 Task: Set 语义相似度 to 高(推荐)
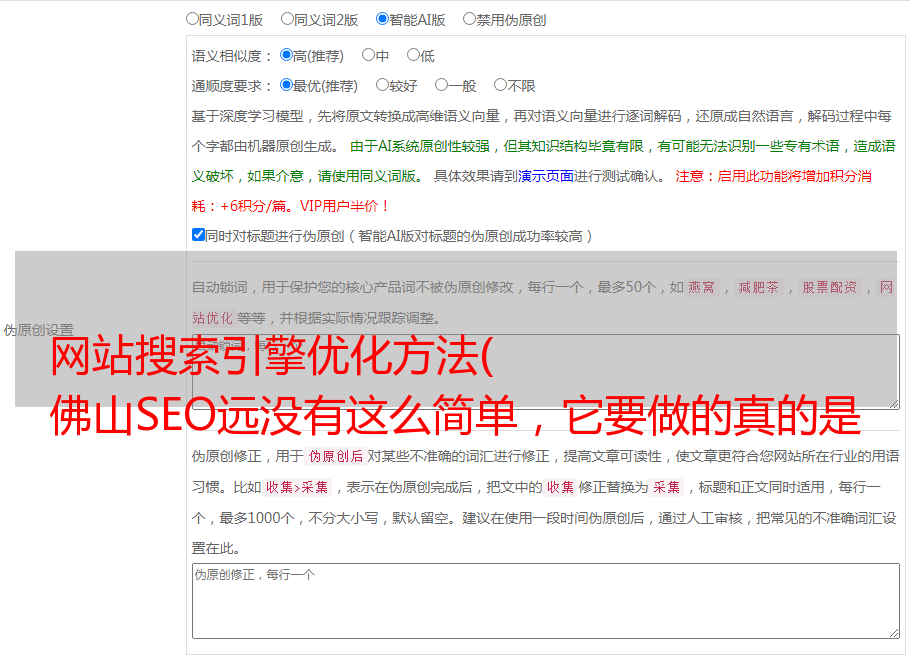pos(286,55)
